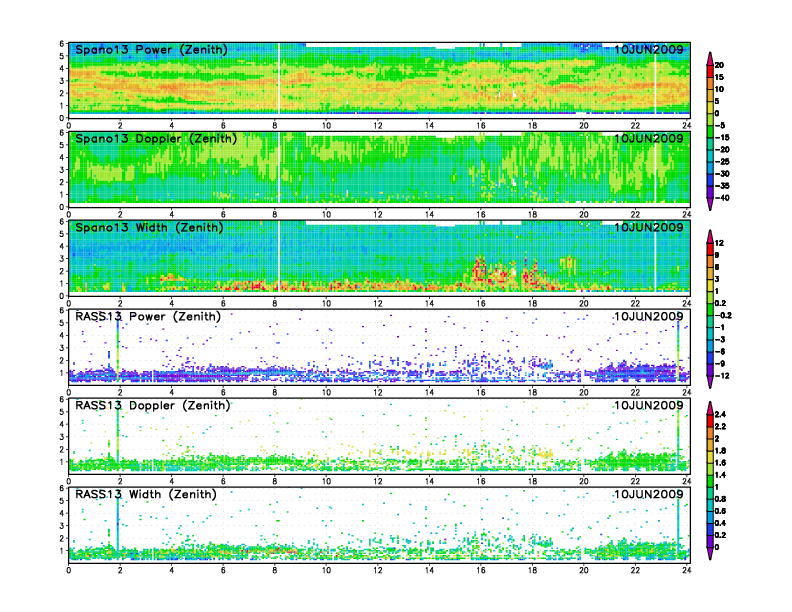Select the 10JUN2009 date in RASS13 Power panel
792x612 pixels.
tap(649, 317)
